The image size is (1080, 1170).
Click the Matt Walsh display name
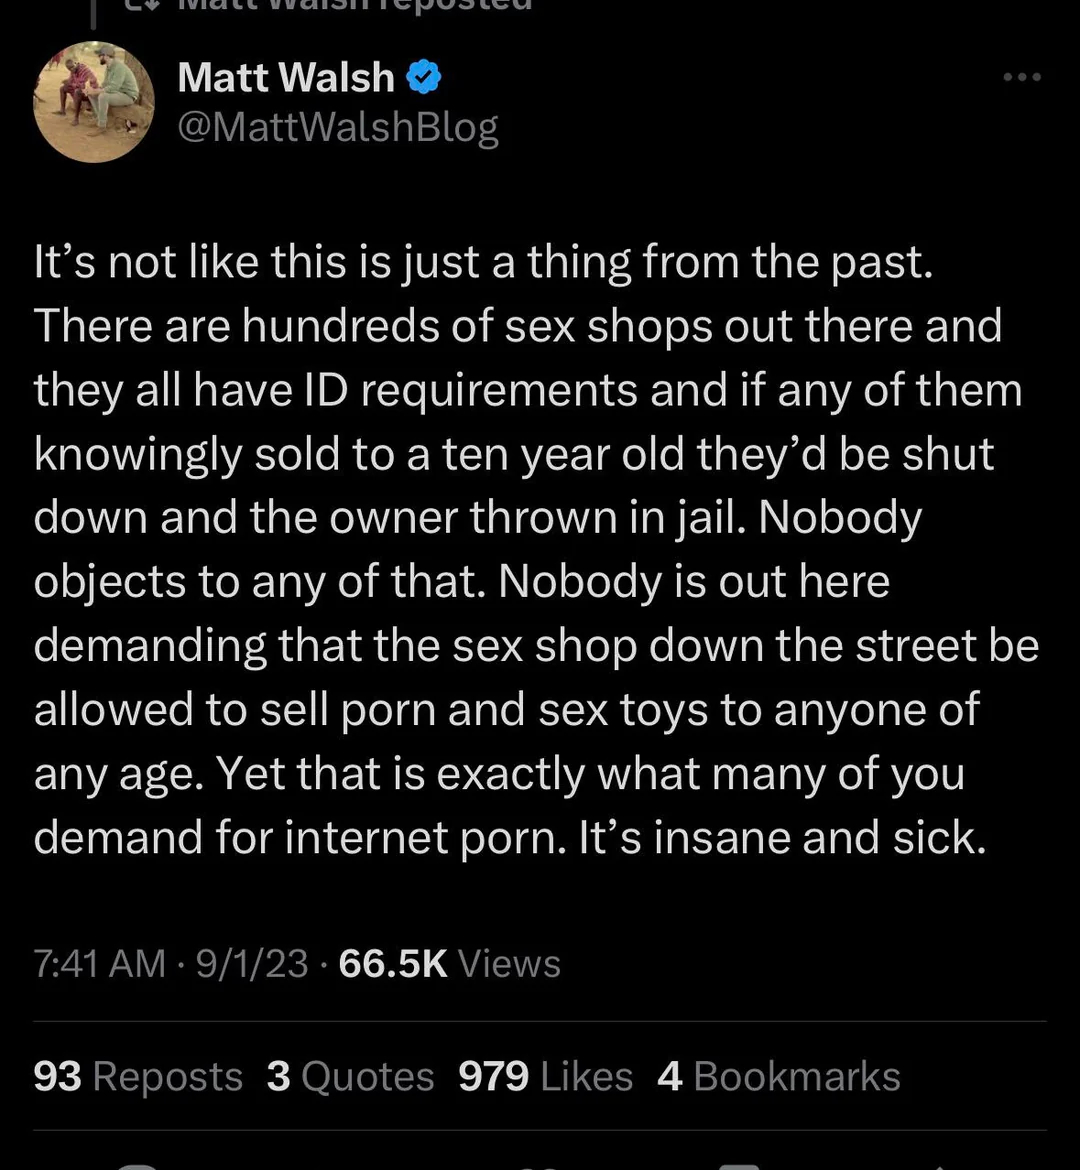[x=286, y=77]
